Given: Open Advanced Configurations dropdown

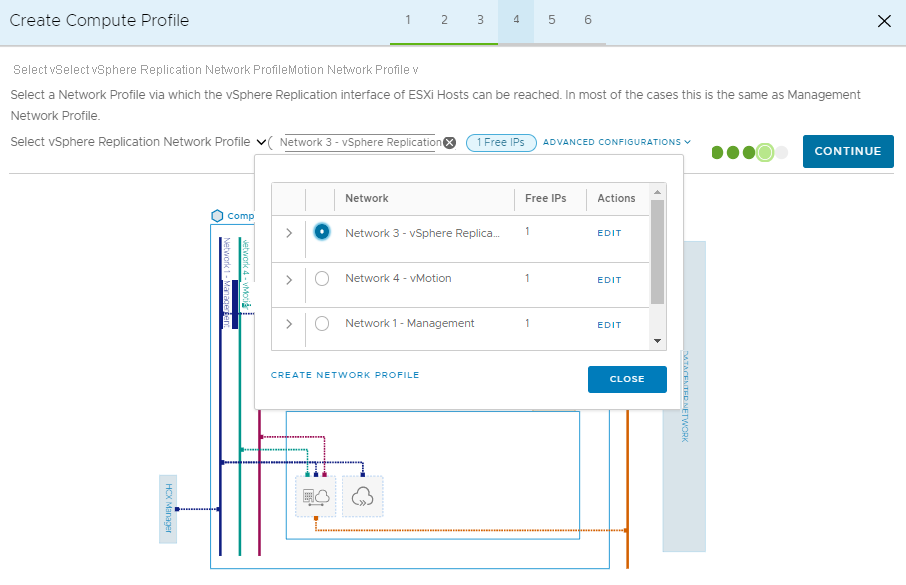Looking at the screenshot, I should tap(617, 142).
